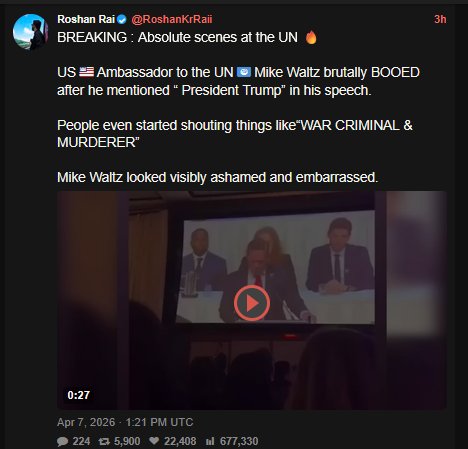Click the retweet arrows icon
Viewport: 468px width, 449px height.
(x=104, y=441)
